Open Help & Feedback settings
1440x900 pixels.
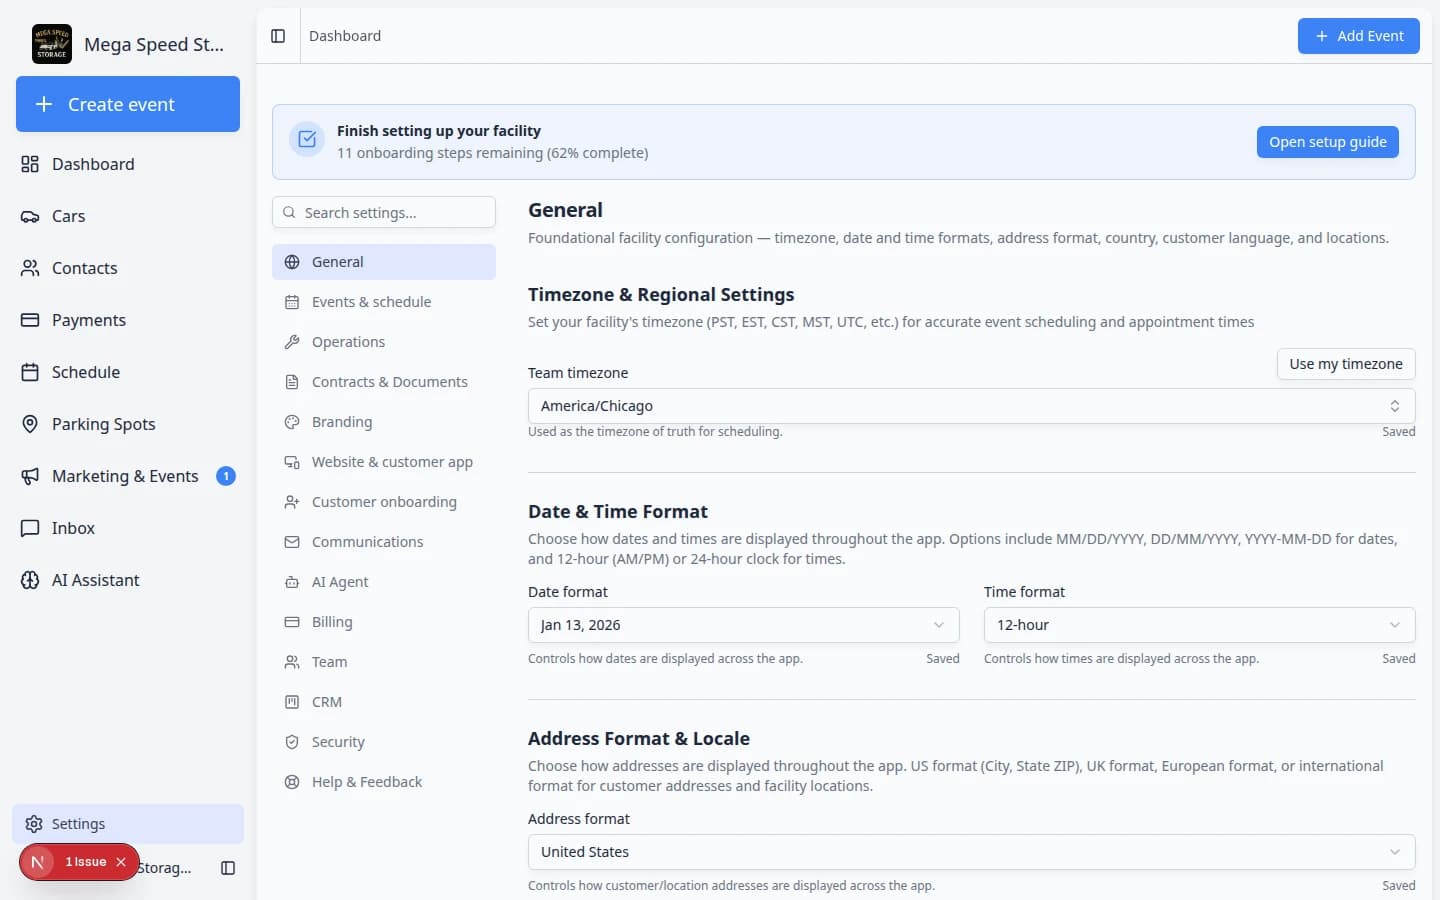click(x=384, y=782)
